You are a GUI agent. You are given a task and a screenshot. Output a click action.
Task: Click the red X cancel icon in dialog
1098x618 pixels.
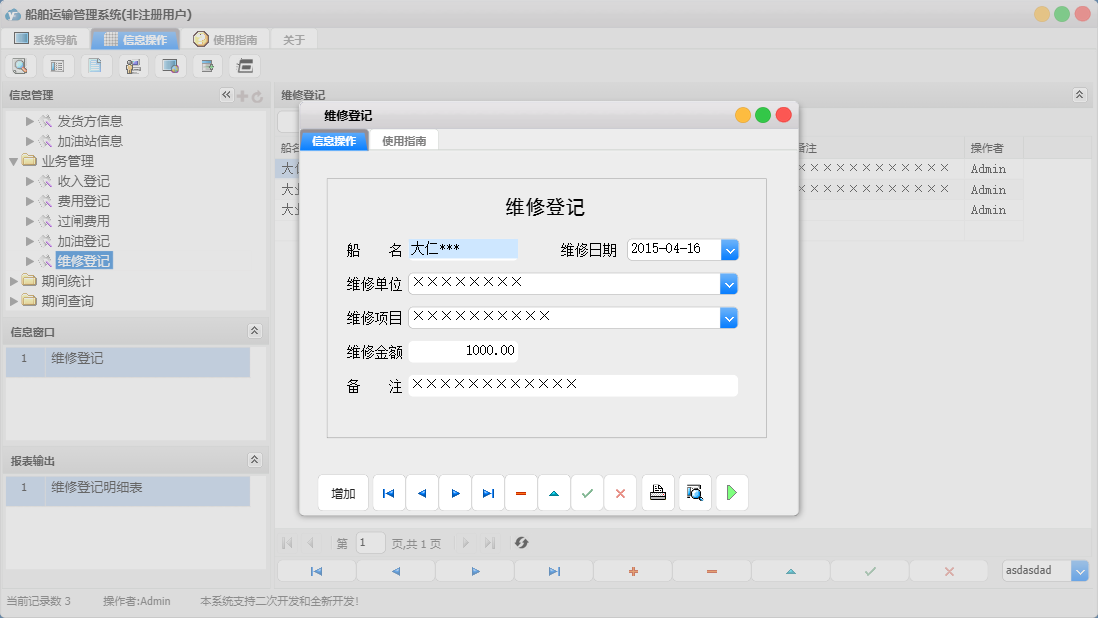pyautogui.click(x=620, y=492)
